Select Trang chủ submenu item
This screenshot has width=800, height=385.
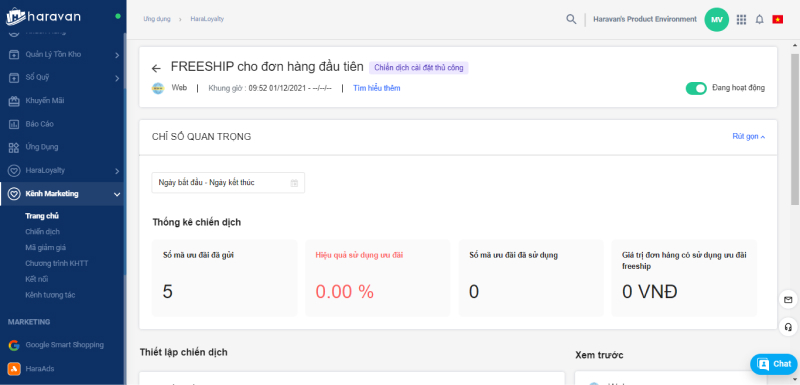[42, 216]
